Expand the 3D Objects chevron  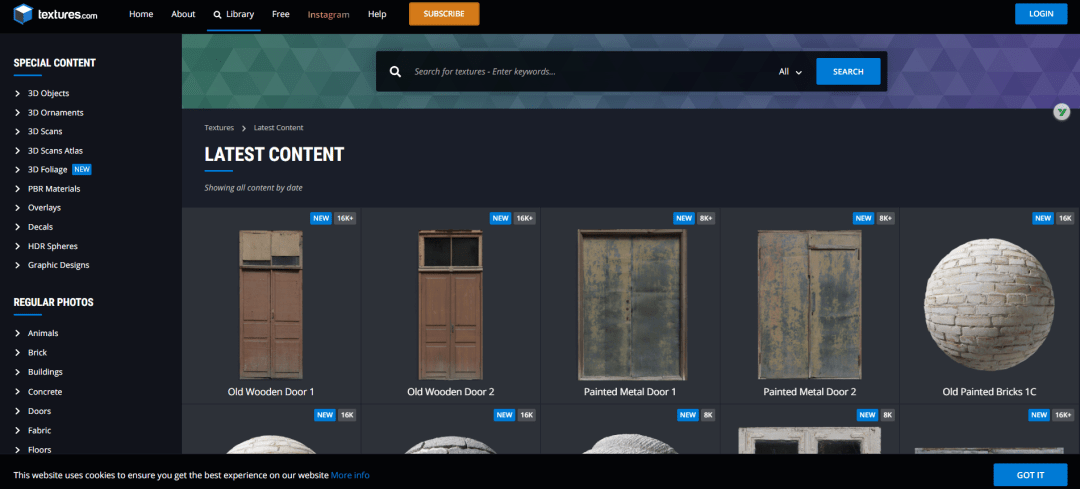tap(18, 93)
